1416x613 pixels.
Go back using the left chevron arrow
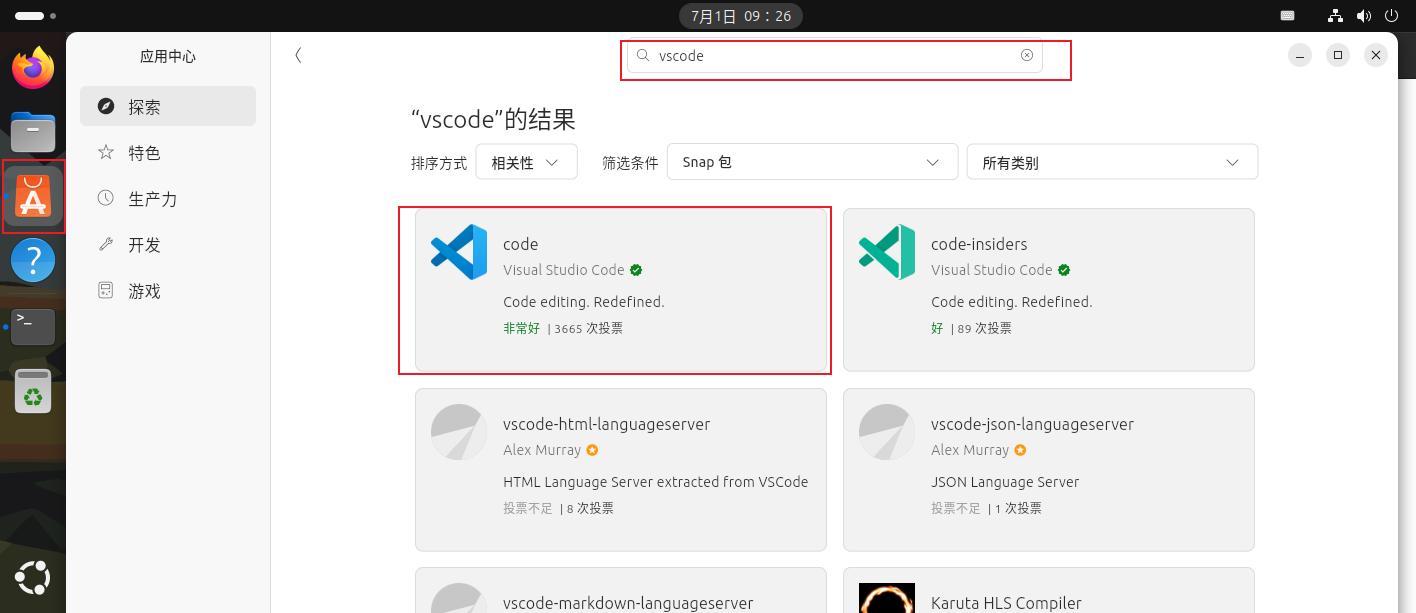pyautogui.click(x=298, y=56)
